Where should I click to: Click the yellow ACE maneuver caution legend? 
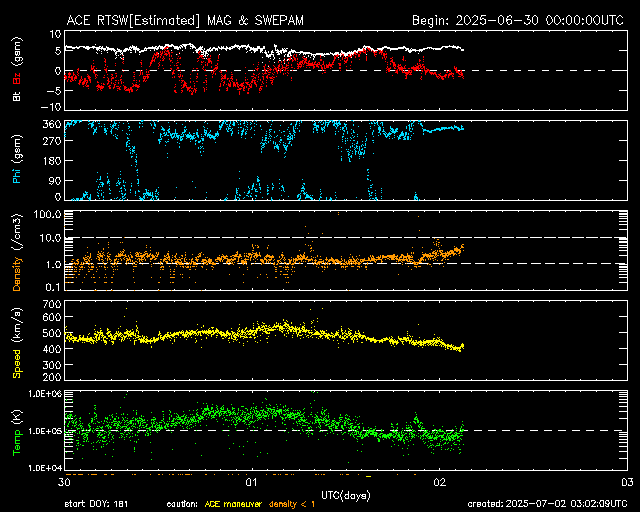pyautogui.click(x=233, y=504)
